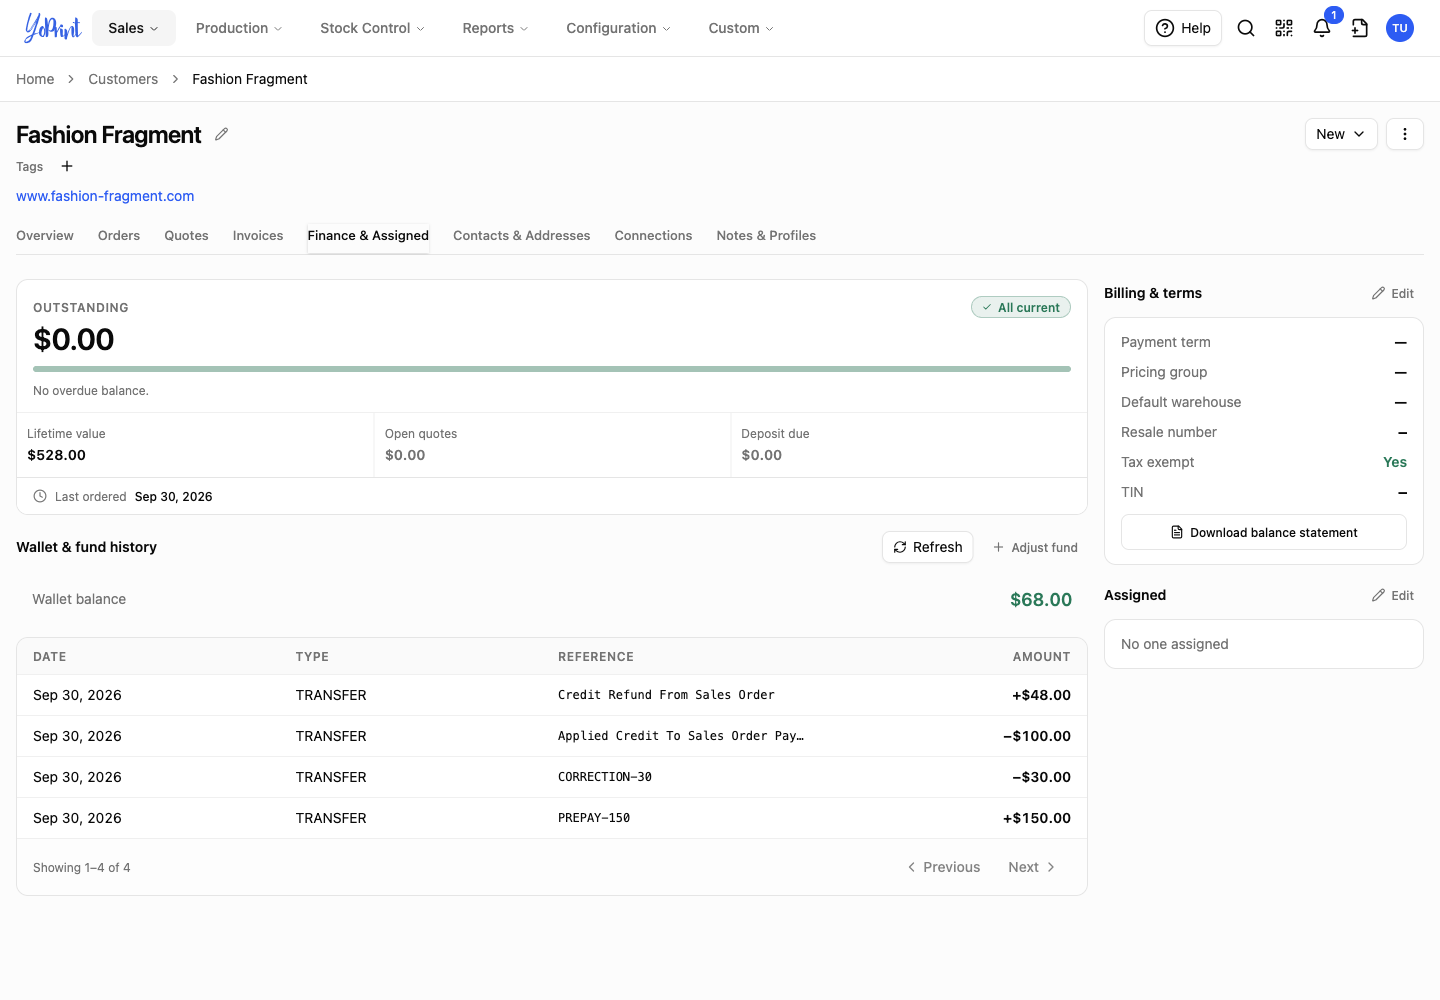Go to Next page of history
Viewport: 1440px width, 1000px height.
point(1032,867)
